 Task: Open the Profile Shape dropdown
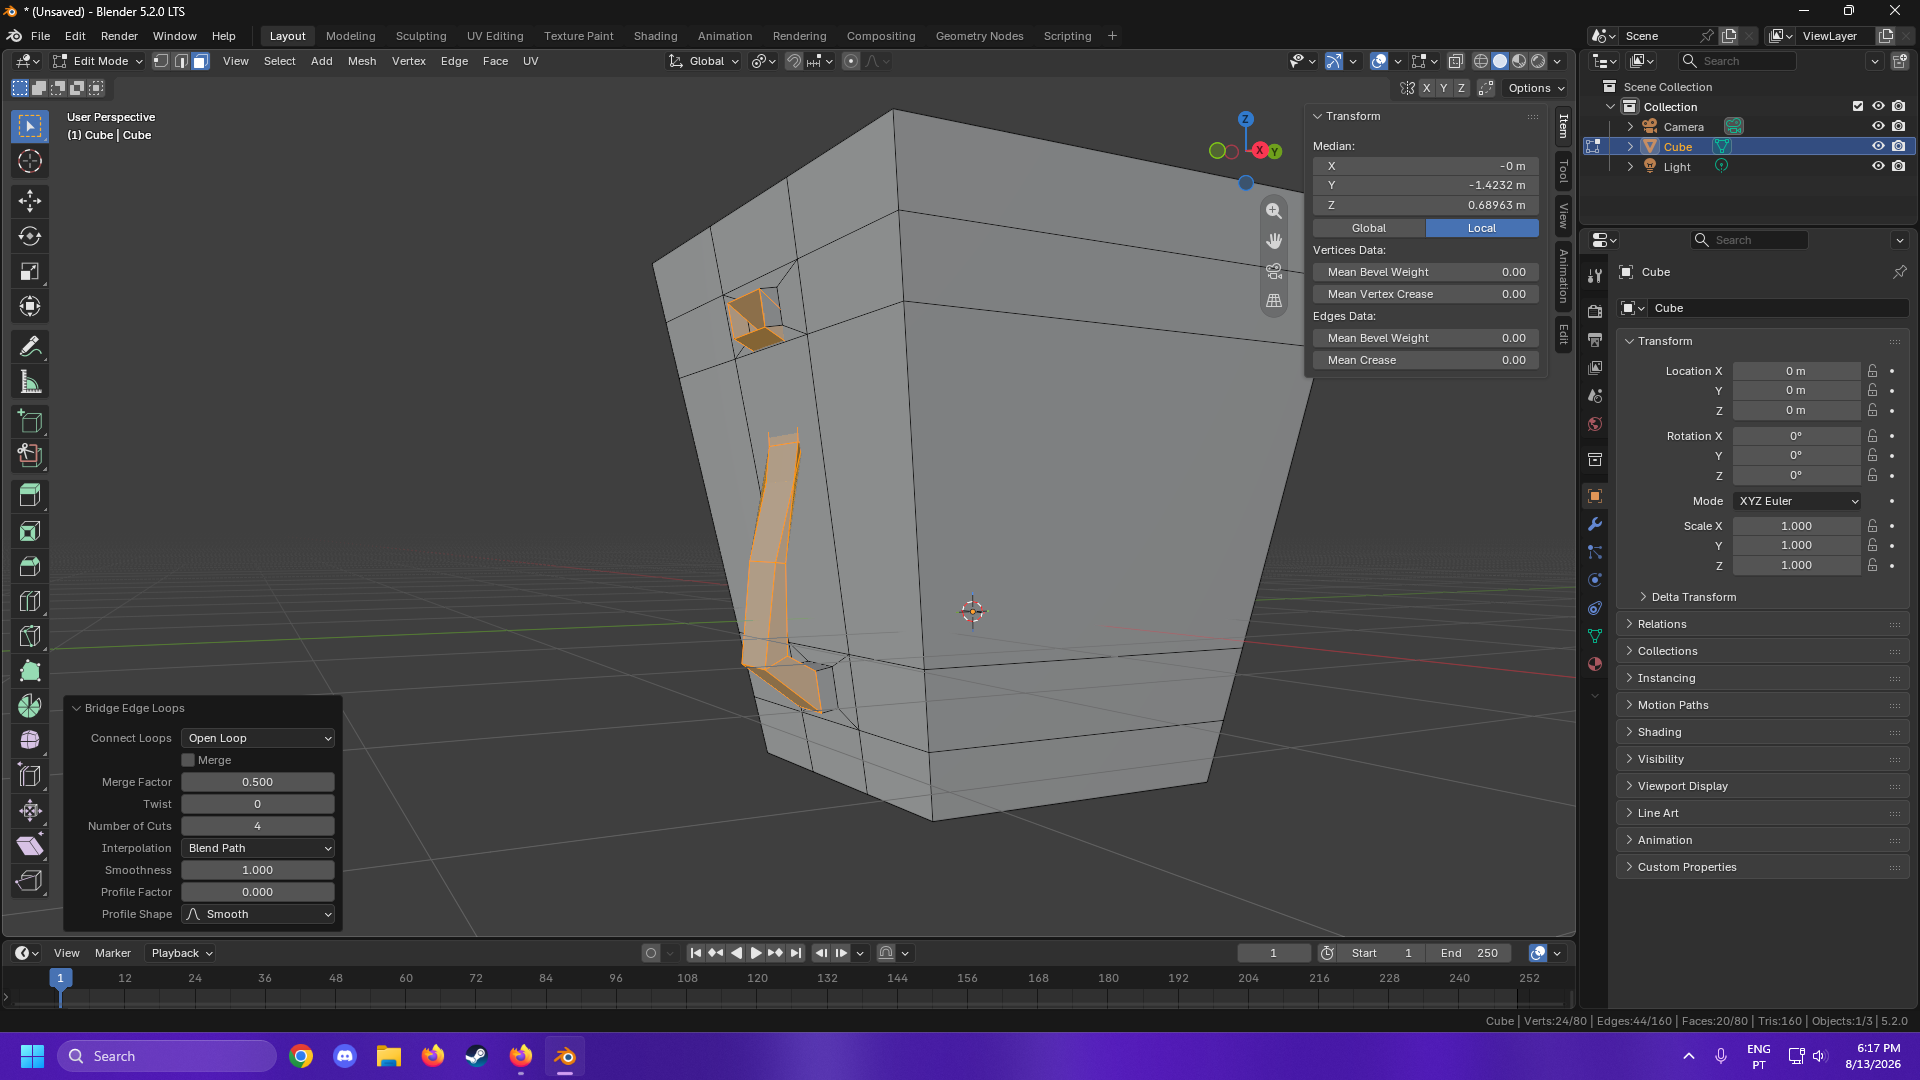click(258, 914)
